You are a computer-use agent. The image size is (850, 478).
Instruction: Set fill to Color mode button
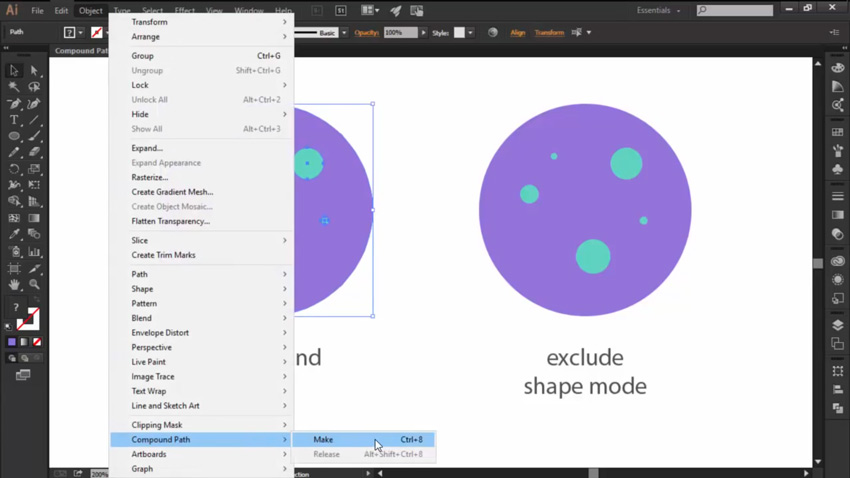pyautogui.click(x=12, y=342)
